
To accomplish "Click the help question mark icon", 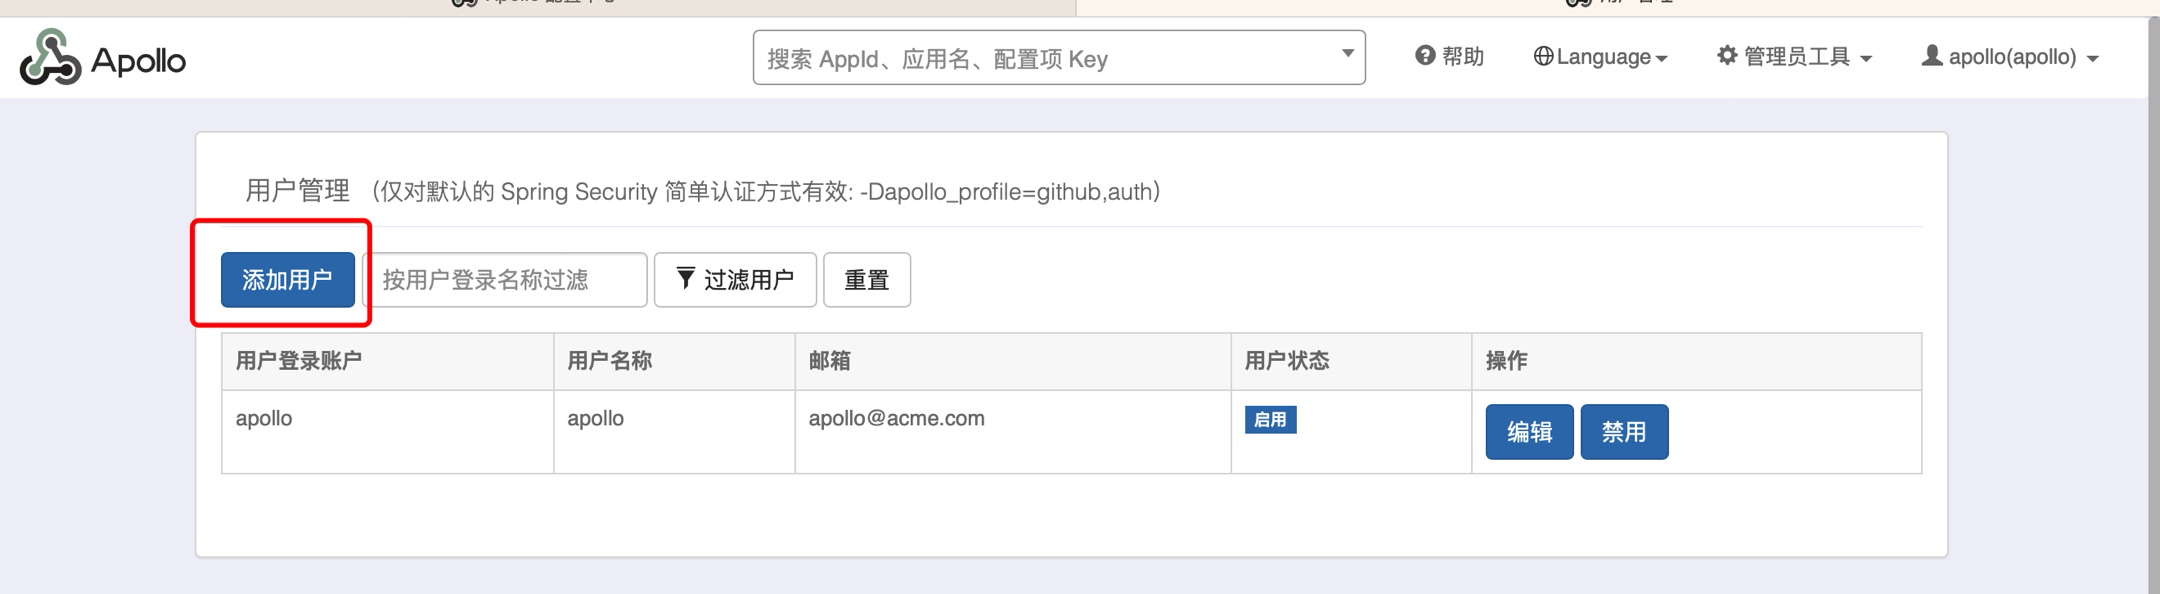I will pyautogui.click(x=1425, y=56).
